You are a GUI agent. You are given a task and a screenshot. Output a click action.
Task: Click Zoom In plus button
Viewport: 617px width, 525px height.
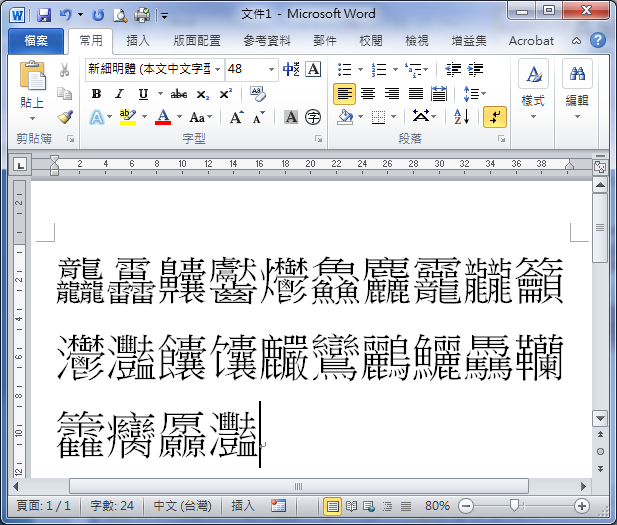pyautogui.click(x=582, y=506)
